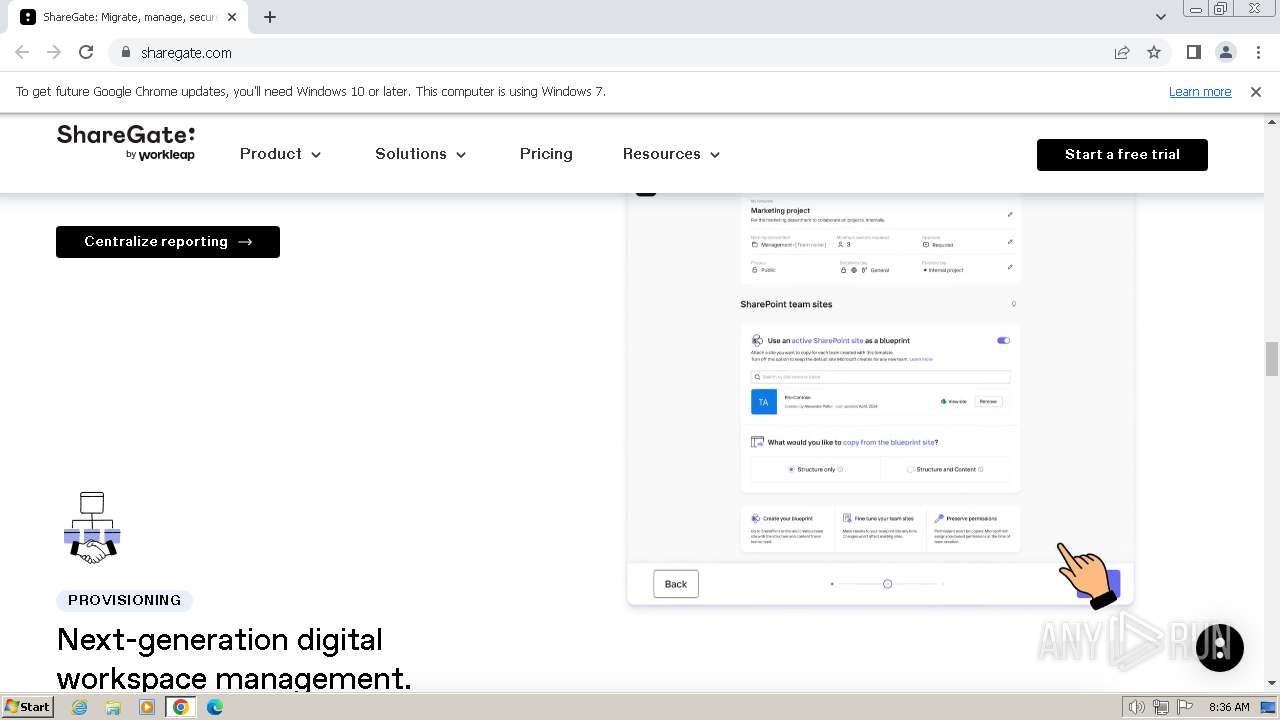The width and height of the screenshot is (1280, 720).
Task: Select the Structure only radio option
Action: 791,469
